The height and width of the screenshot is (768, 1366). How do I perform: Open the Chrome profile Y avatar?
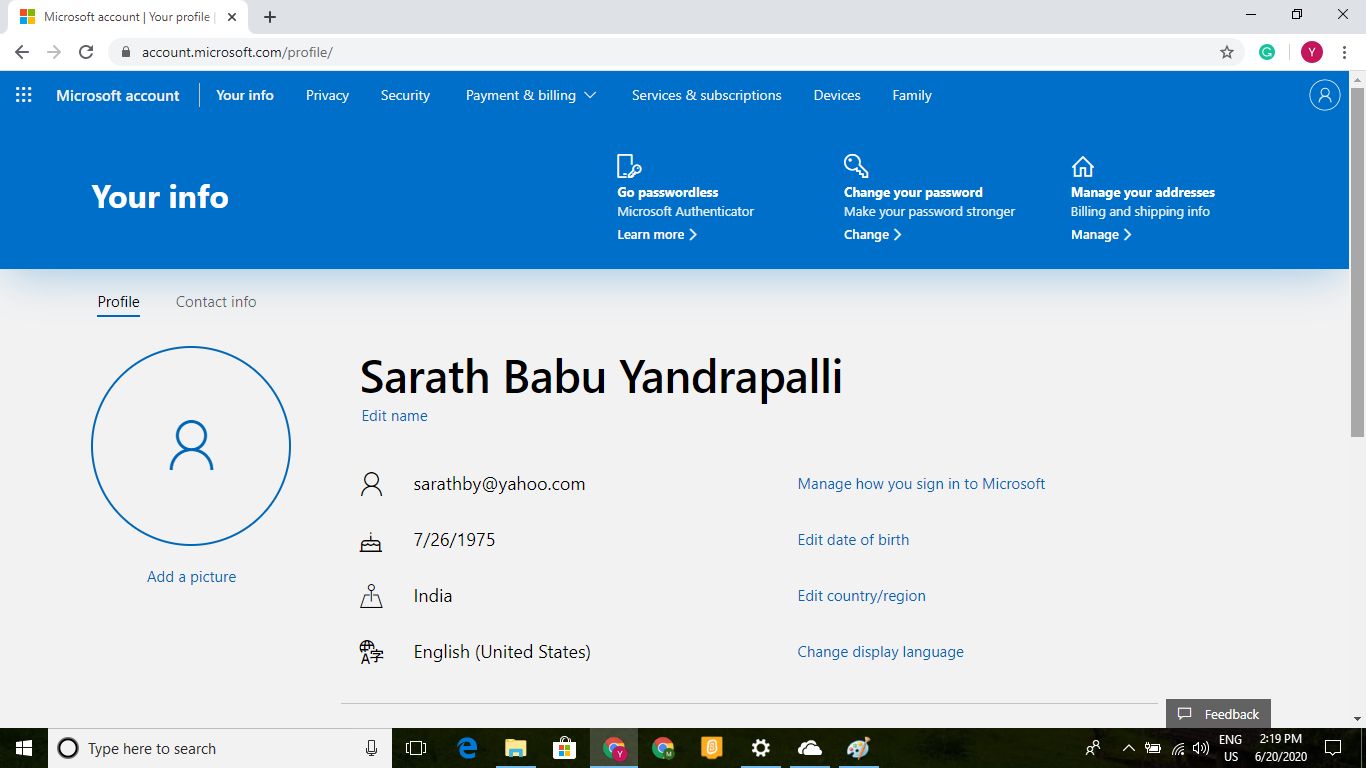pos(1311,52)
